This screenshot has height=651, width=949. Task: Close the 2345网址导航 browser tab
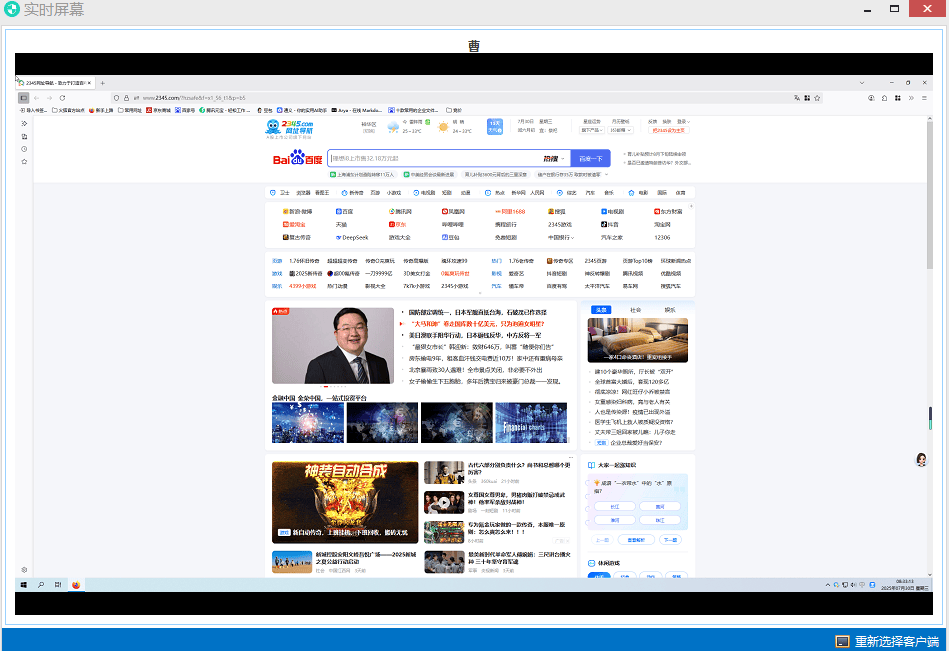coord(90,83)
